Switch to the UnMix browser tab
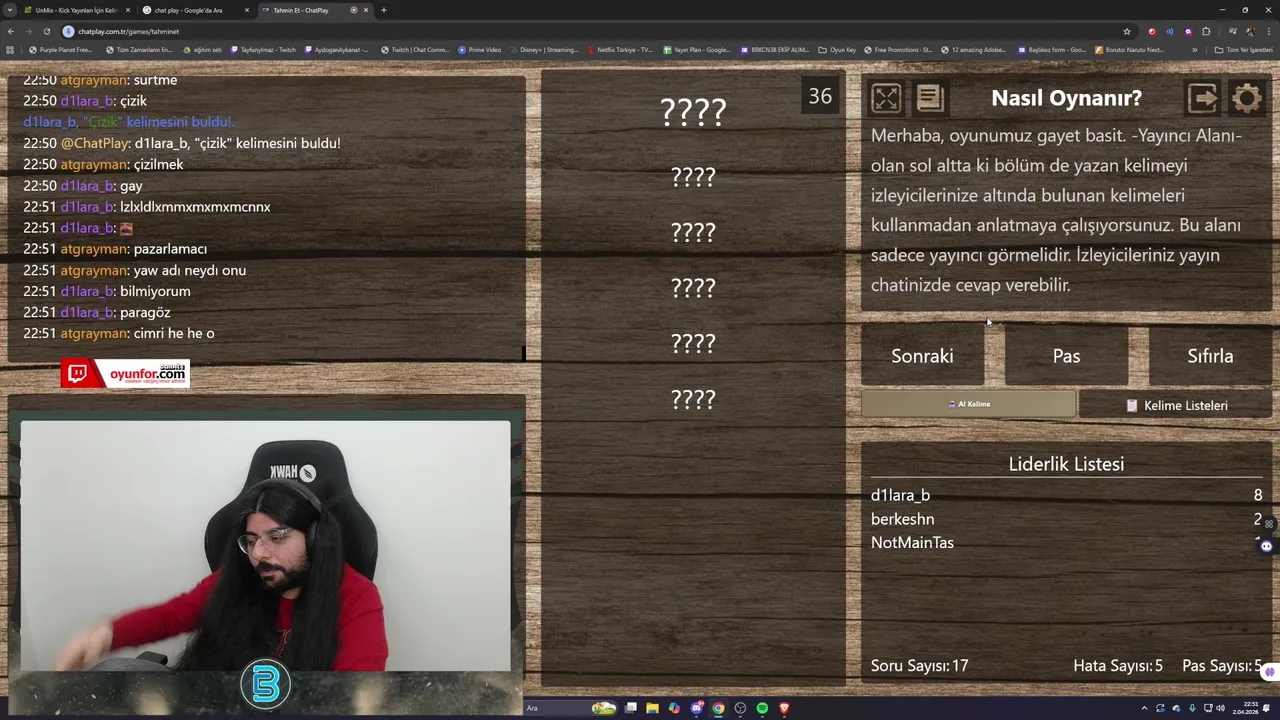This screenshot has height=720, width=1280. [75, 10]
